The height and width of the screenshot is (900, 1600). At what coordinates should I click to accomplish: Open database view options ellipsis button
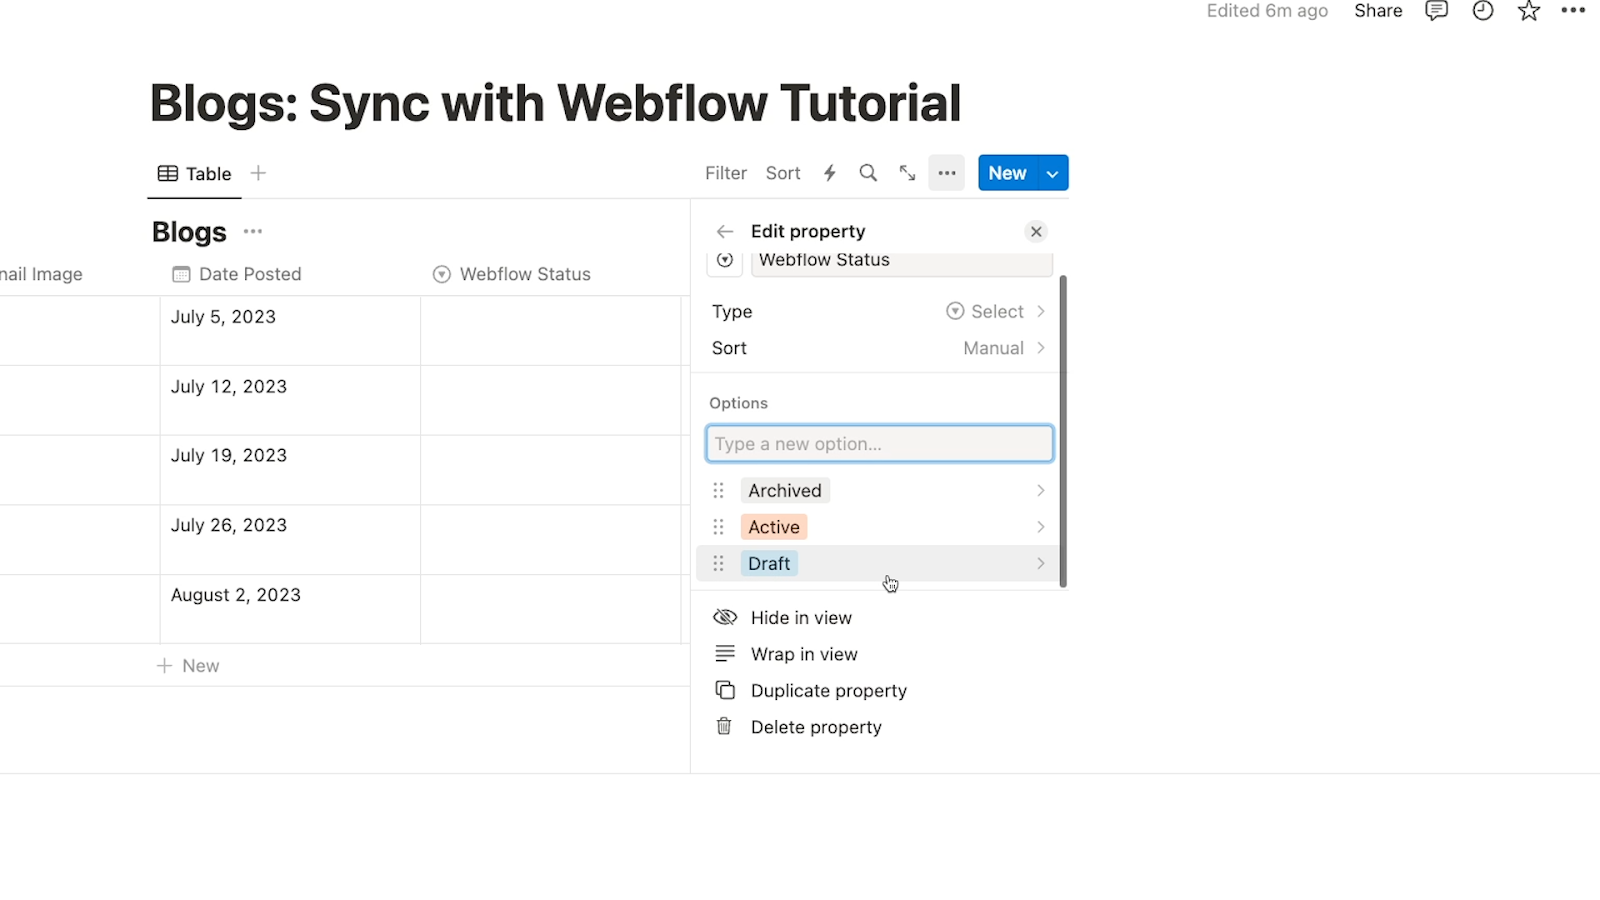tap(947, 173)
